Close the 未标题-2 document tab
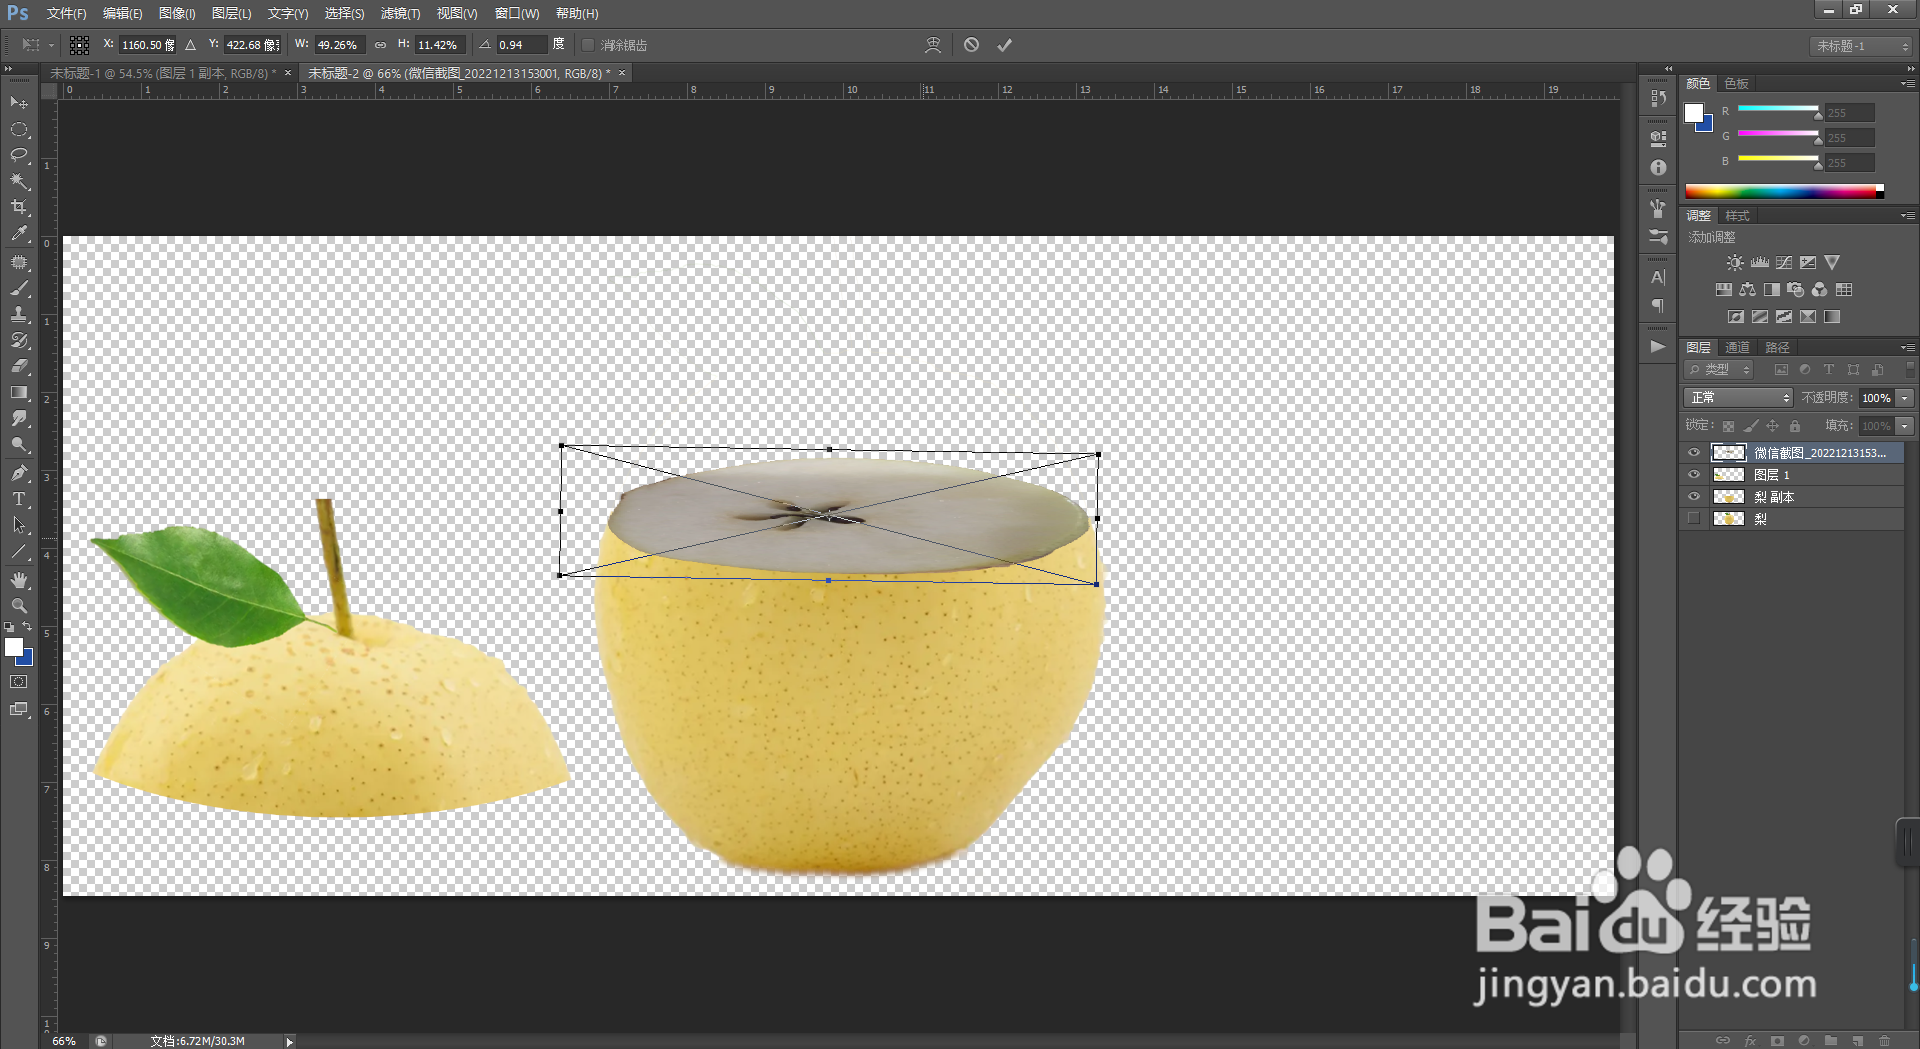Screen dimensions: 1920x1049 (x=622, y=73)
